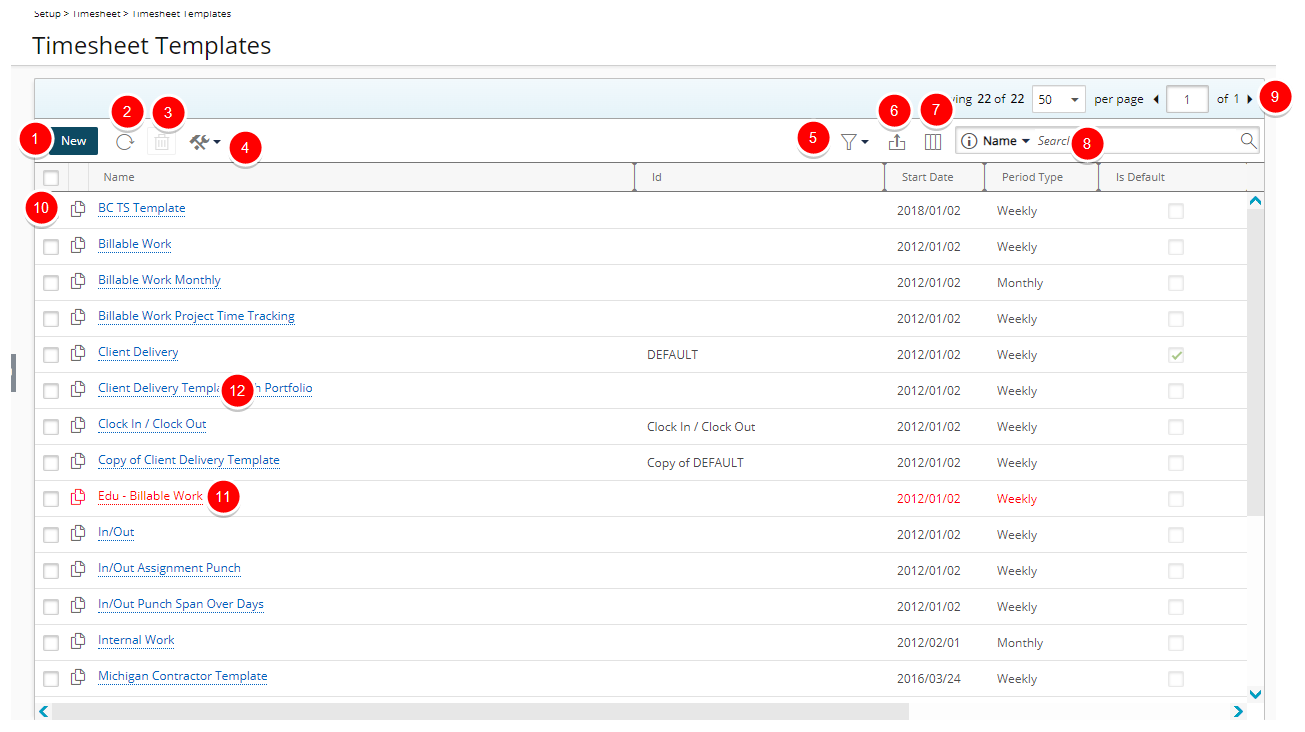
Task: Click the page number input box
Action: tap(1187, 99)
